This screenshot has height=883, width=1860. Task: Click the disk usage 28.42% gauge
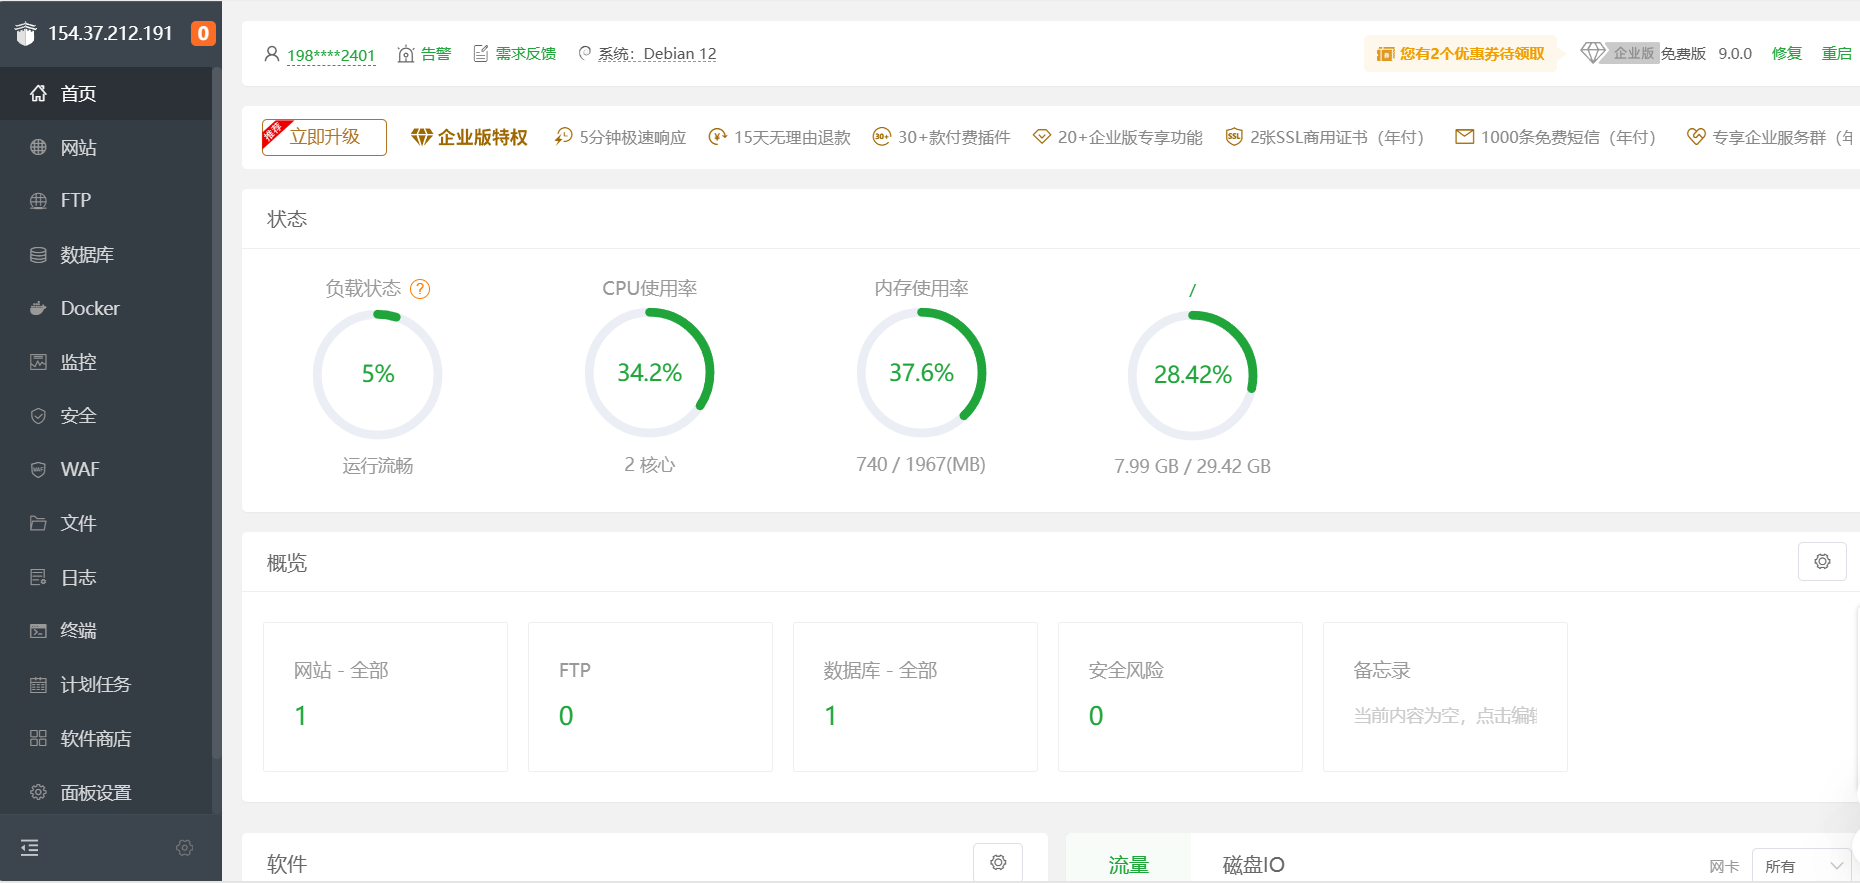click(x=1193, y=375)
